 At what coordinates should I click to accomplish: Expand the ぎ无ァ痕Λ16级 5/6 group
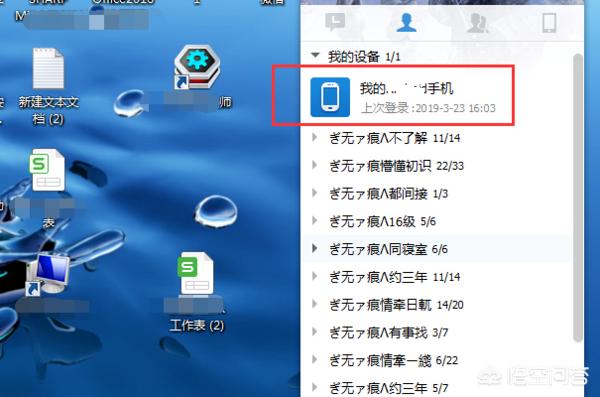pyautogui.click(x=315, y=221)
